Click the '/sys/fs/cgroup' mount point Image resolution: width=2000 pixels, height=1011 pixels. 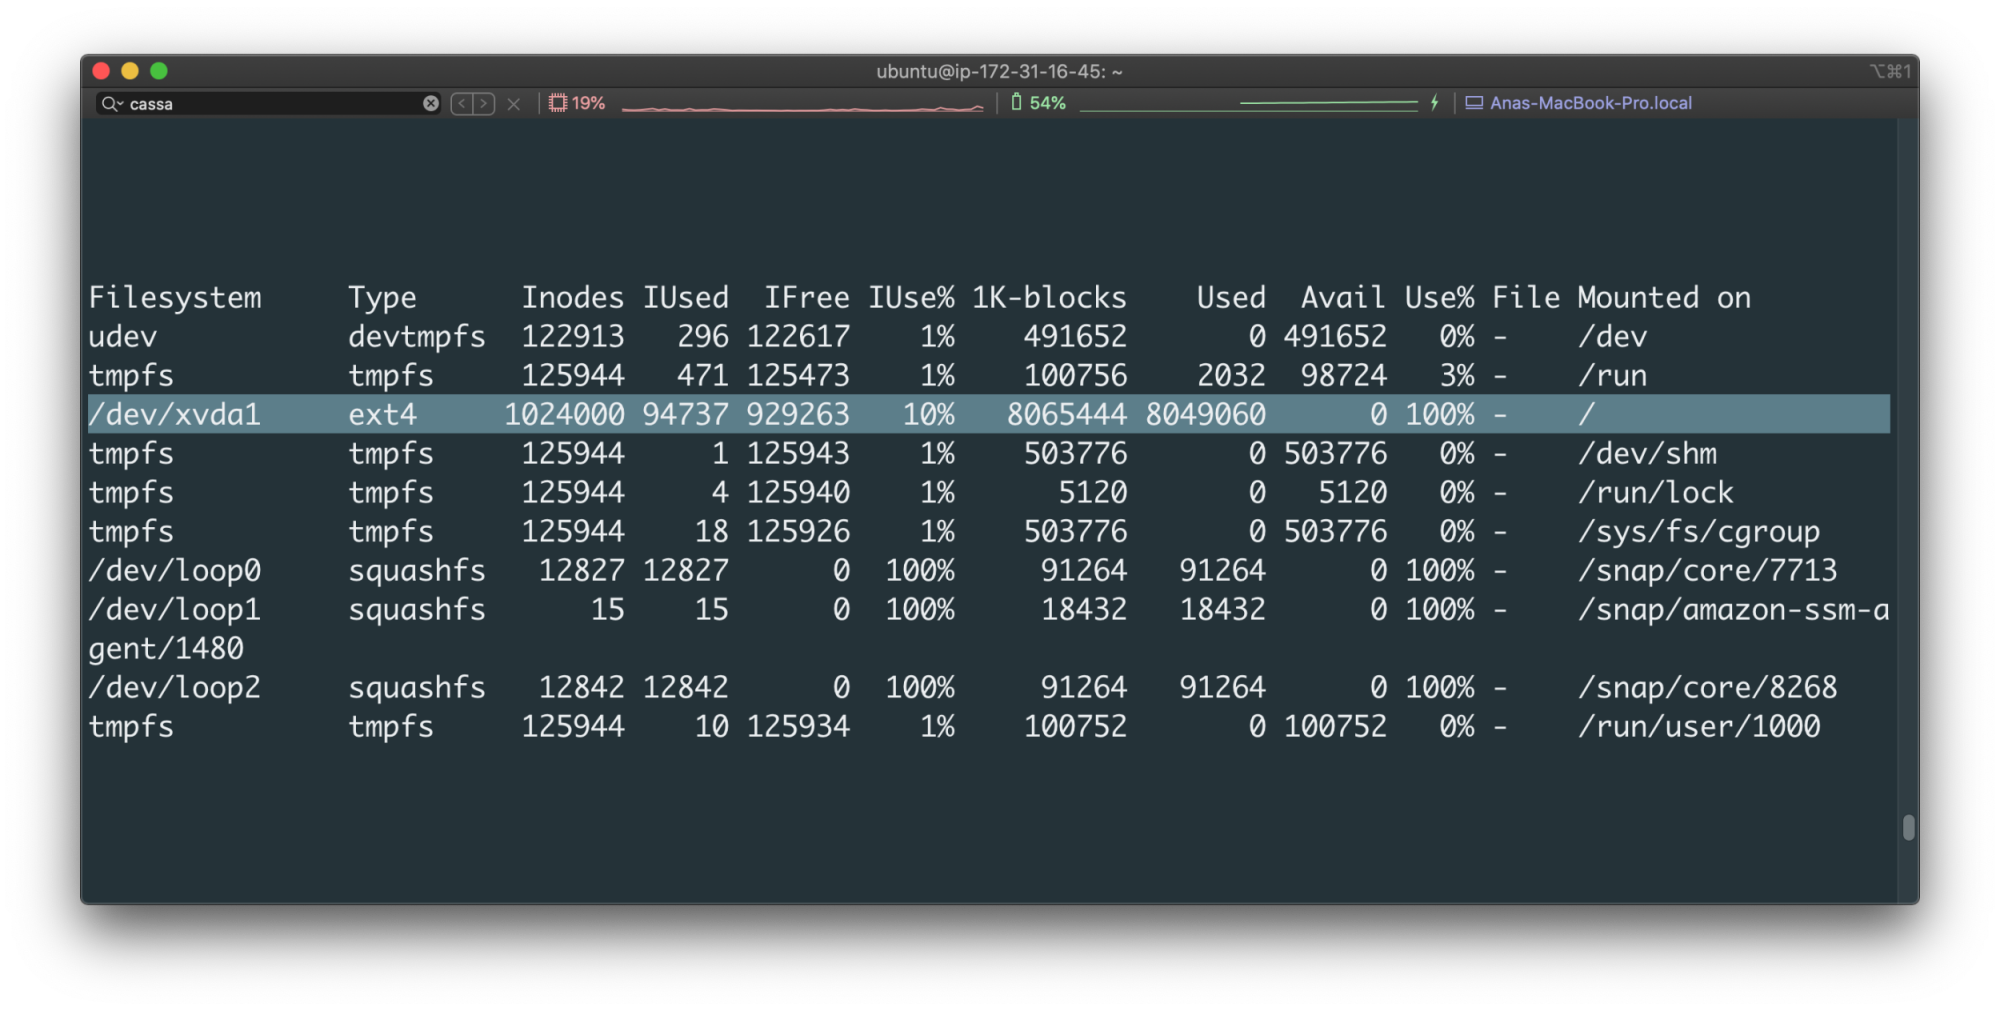tap(1699, 532)
